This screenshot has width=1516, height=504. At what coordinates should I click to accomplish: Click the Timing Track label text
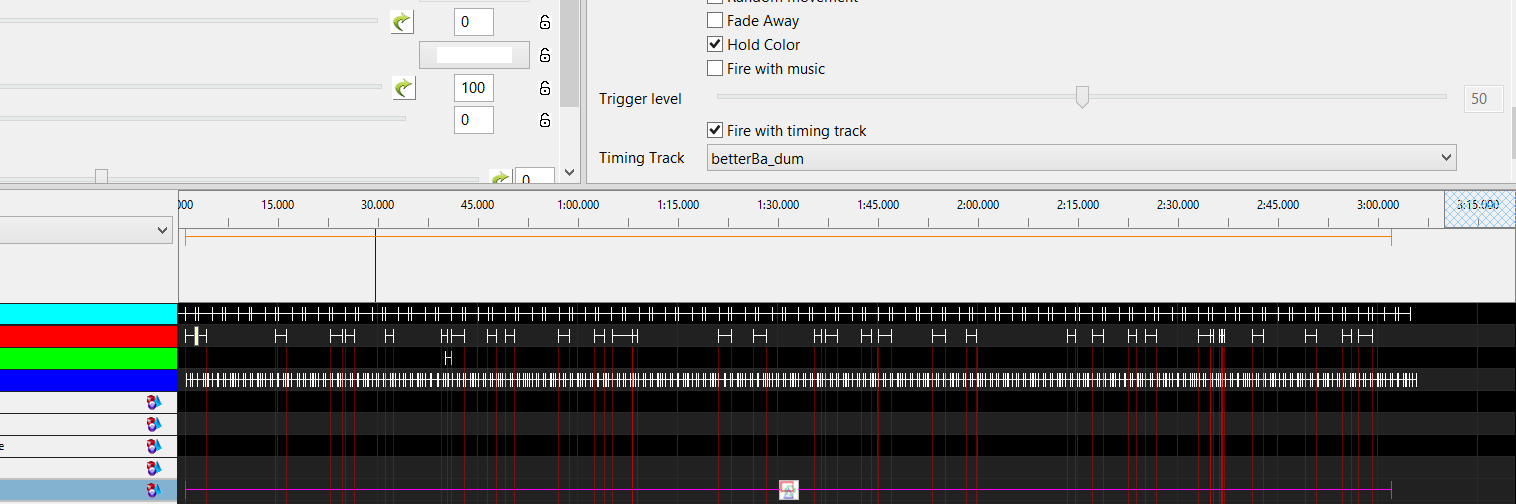click(x=642, y=158)
